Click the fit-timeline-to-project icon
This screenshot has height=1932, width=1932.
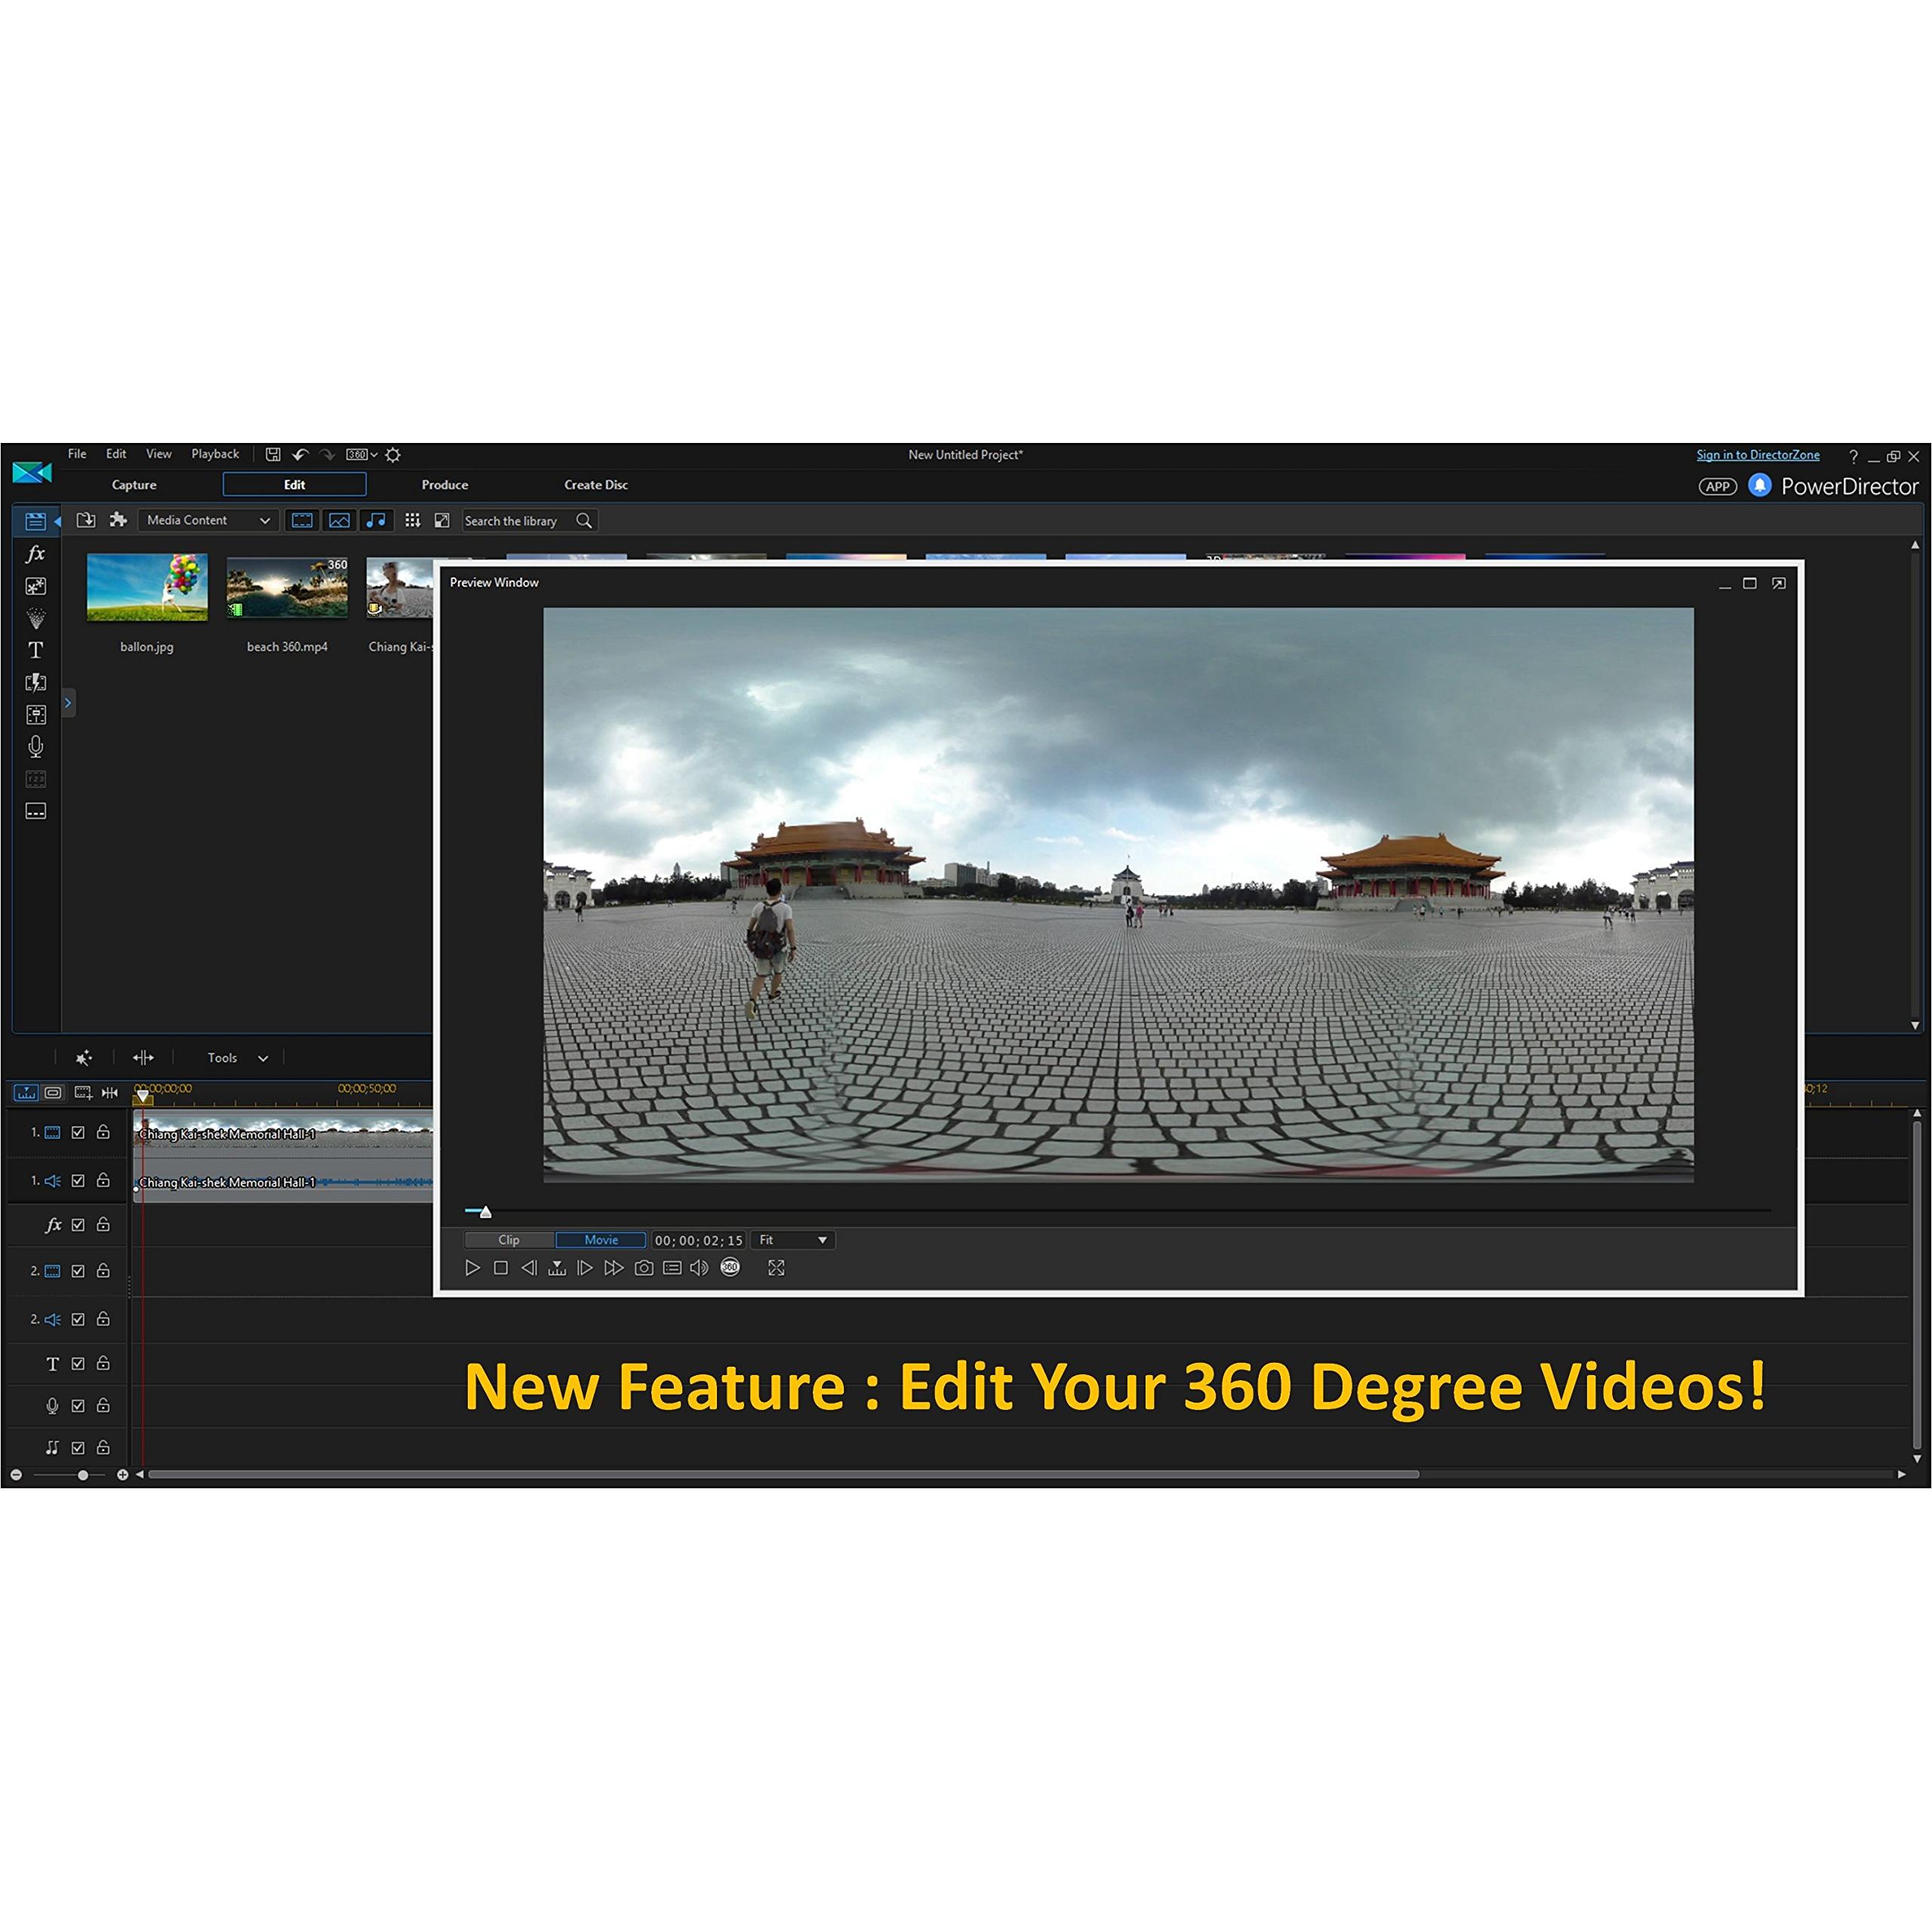pyautogui.click(x=110, y=1092)
